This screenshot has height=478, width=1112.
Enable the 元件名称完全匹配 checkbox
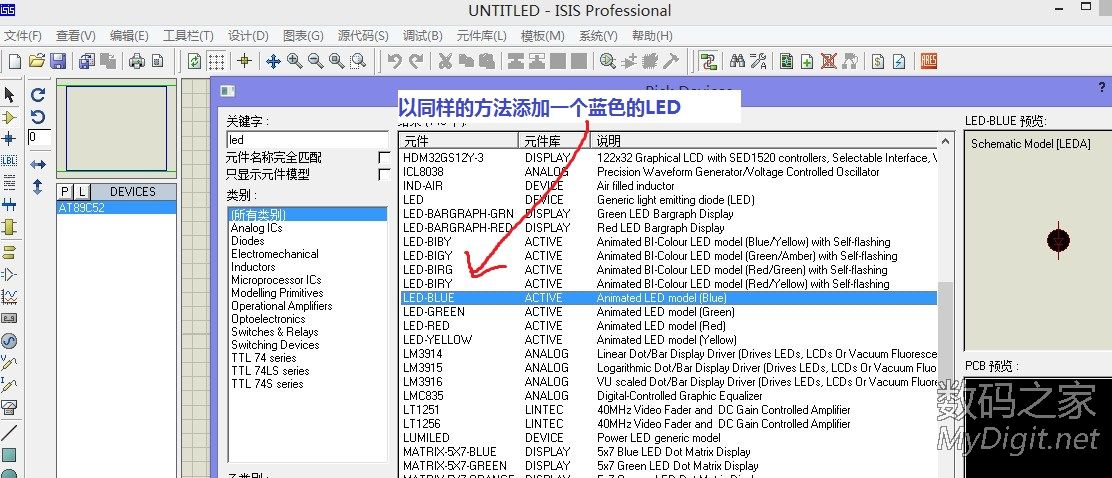point(384,158)
